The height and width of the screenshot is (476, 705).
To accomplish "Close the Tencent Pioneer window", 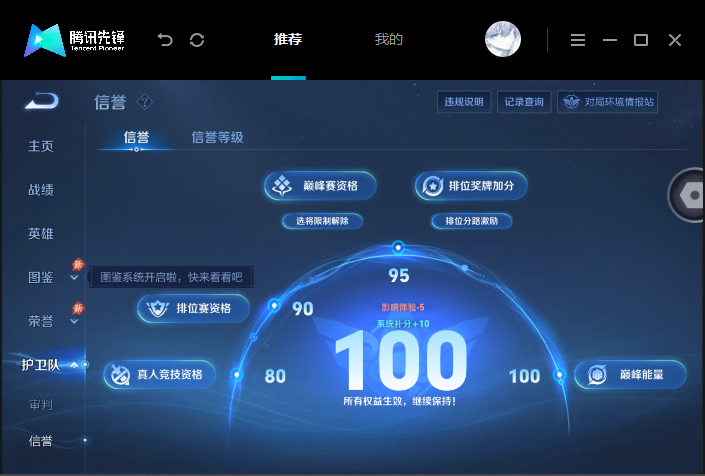I will coord(675,40).
